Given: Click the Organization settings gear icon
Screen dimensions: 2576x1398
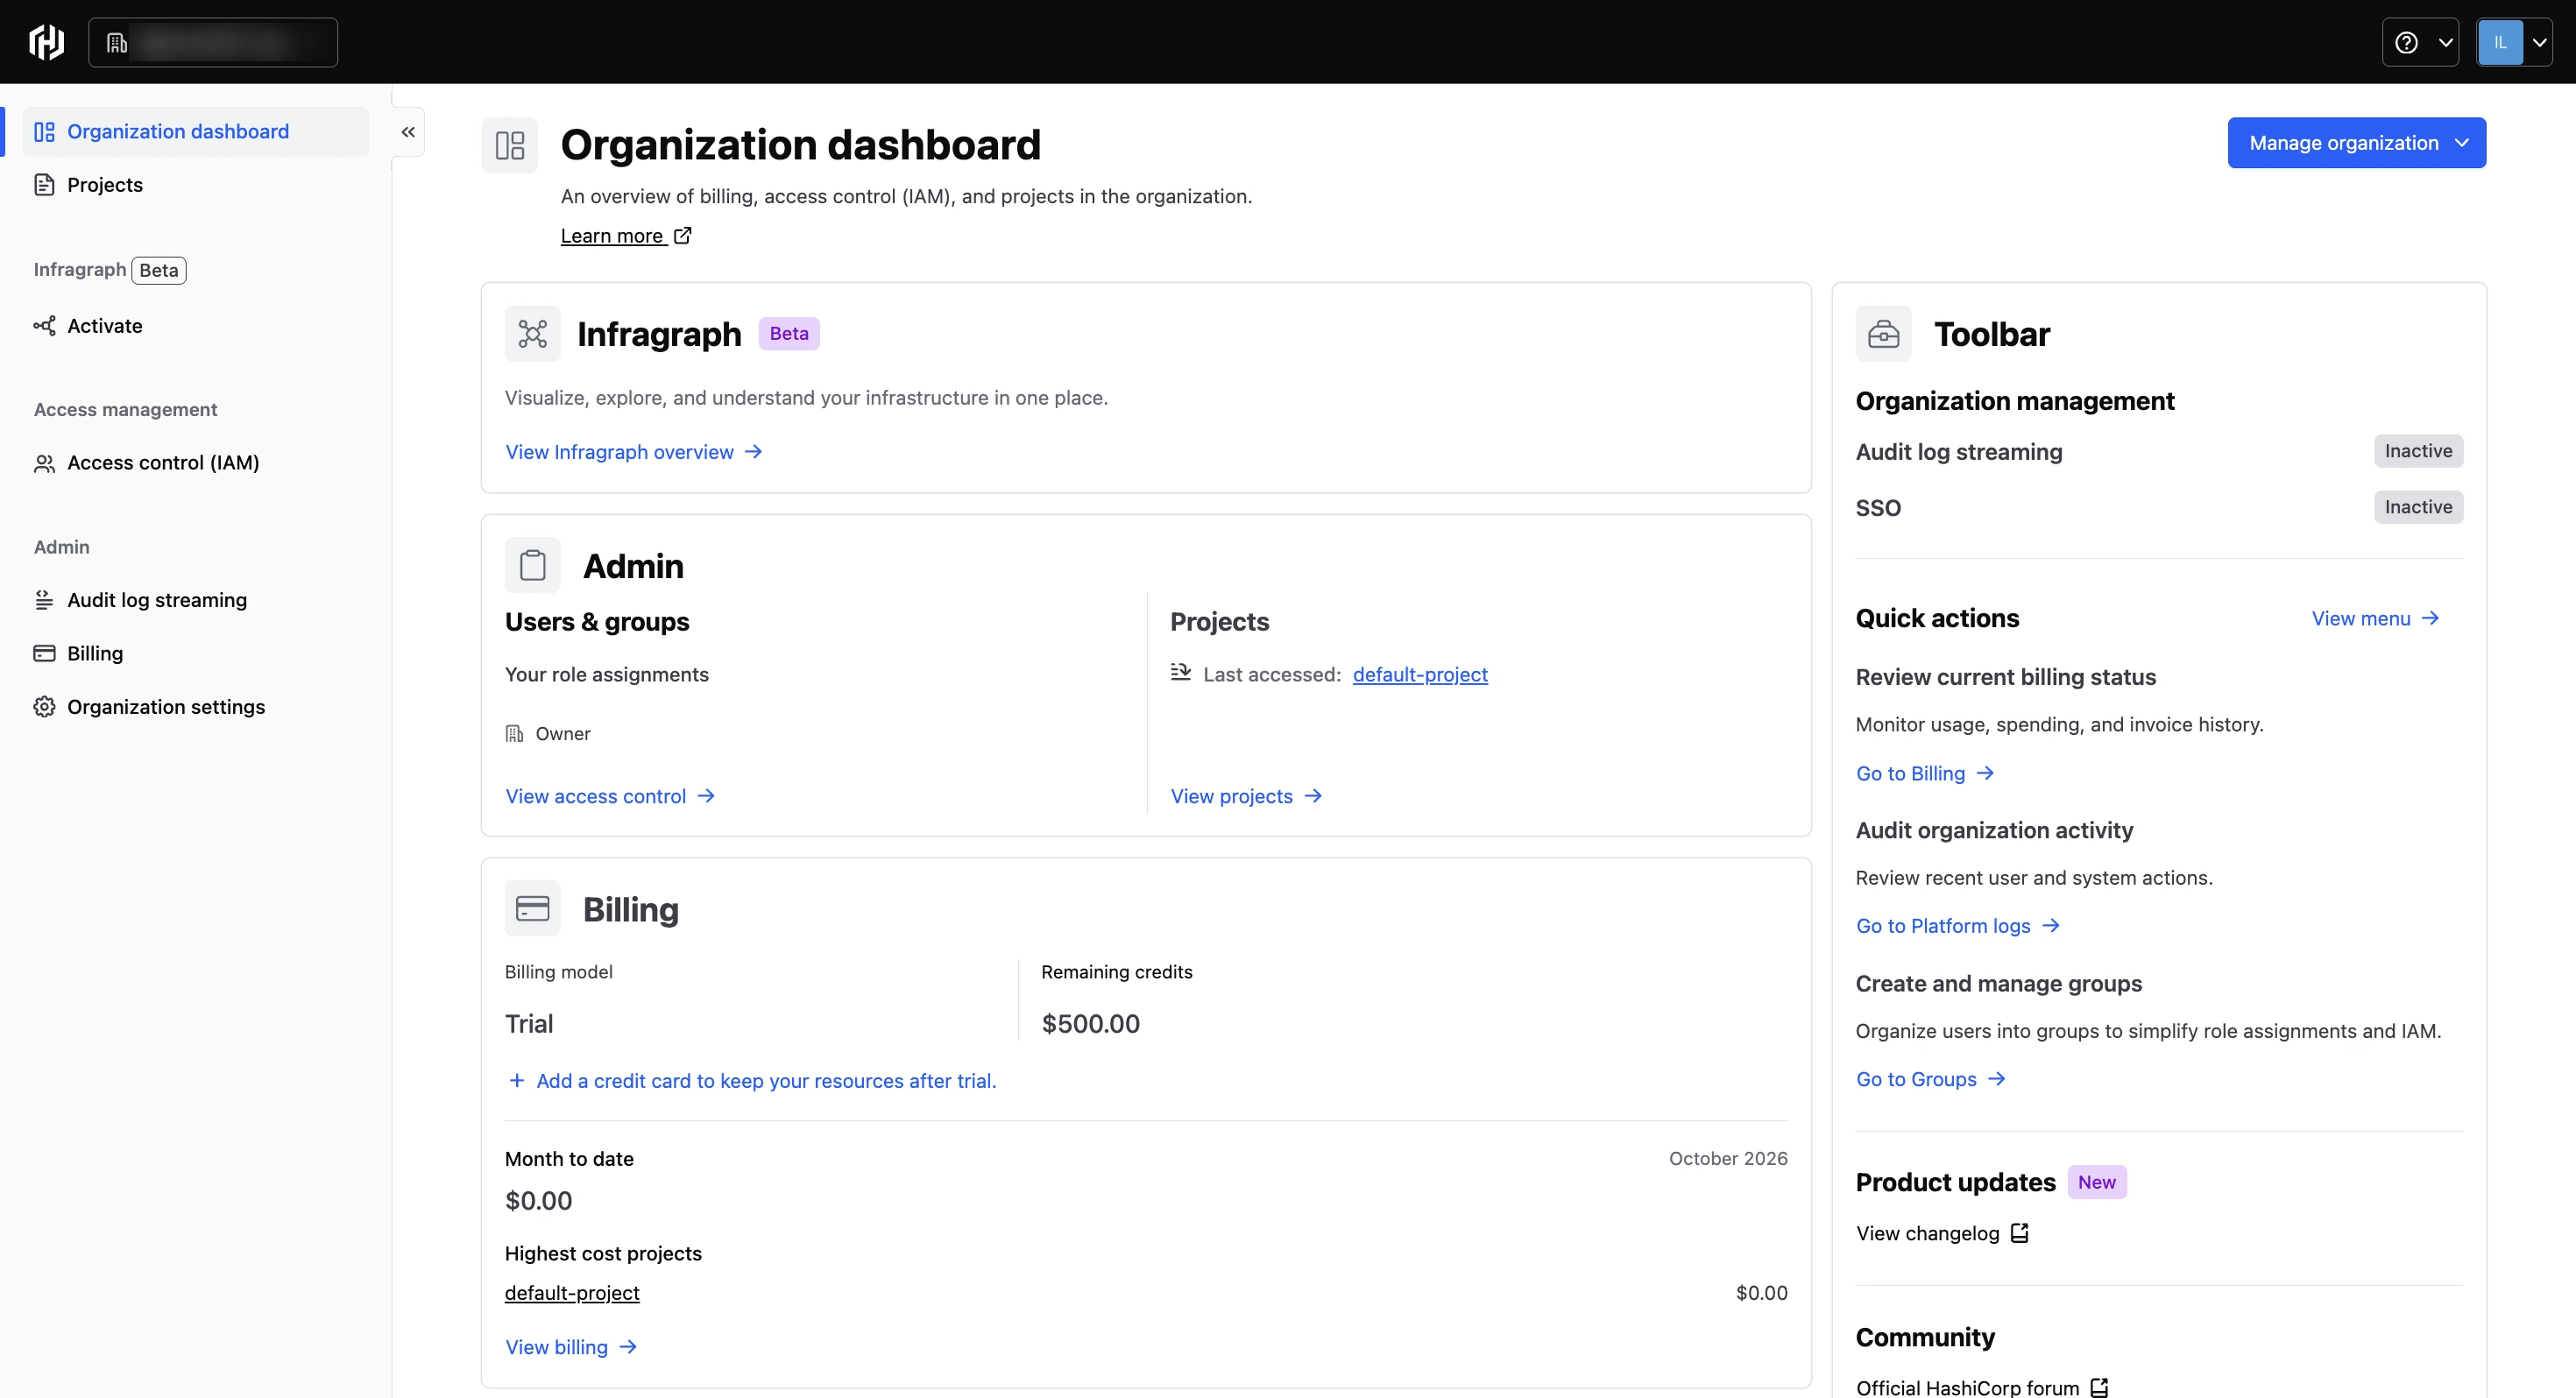Looking at the screenshot, I should point(44,707).
